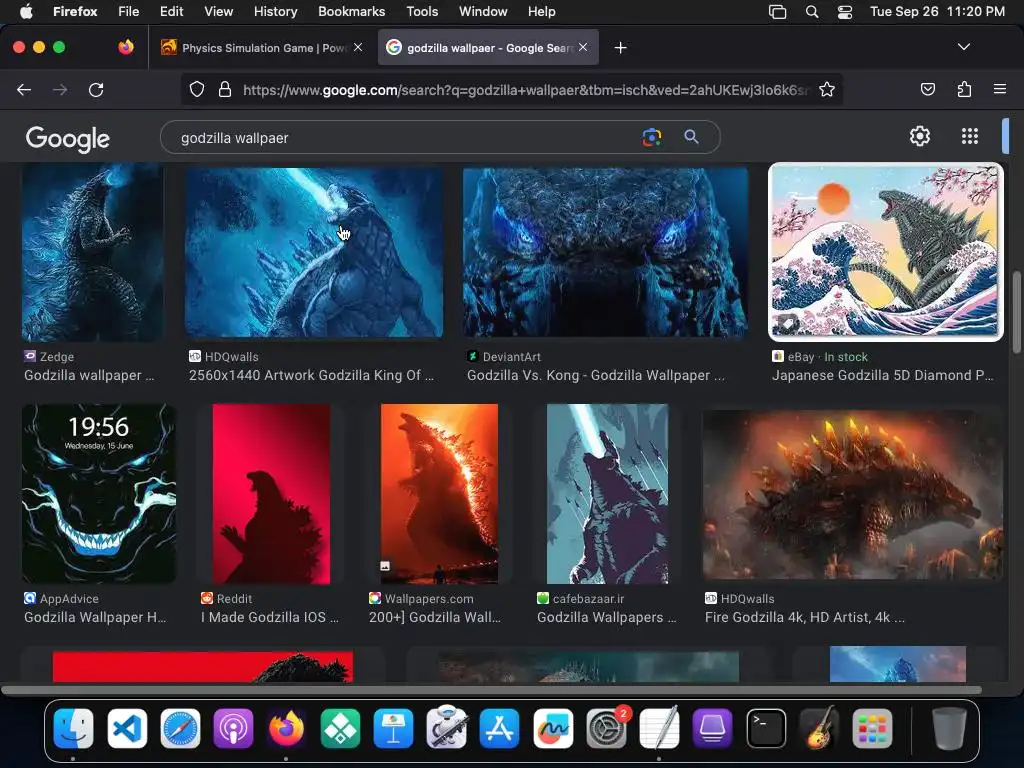
Task: Select the Fire Godzilla 4k thumbnail
Action: pyautogui.click(x=852, y=494)
